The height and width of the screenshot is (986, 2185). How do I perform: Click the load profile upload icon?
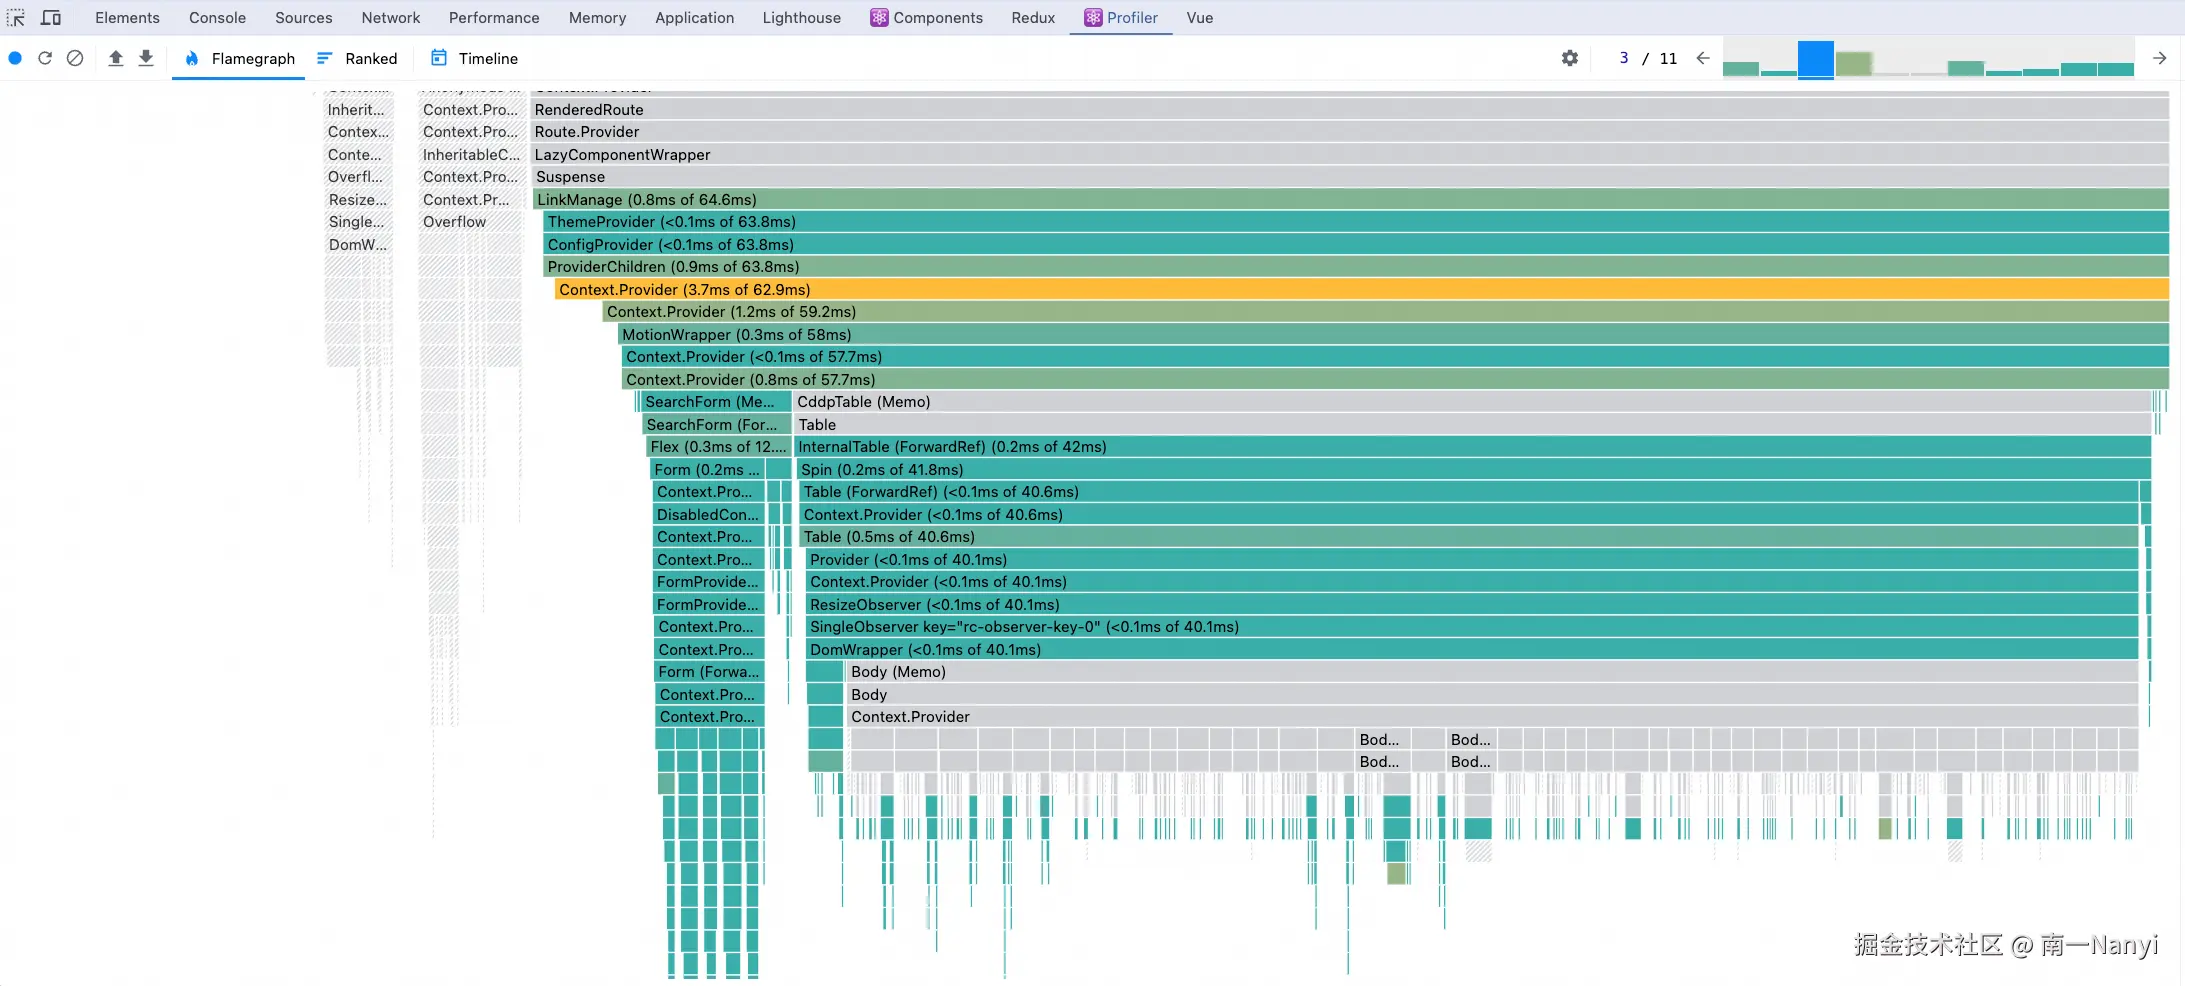[116, 58]
